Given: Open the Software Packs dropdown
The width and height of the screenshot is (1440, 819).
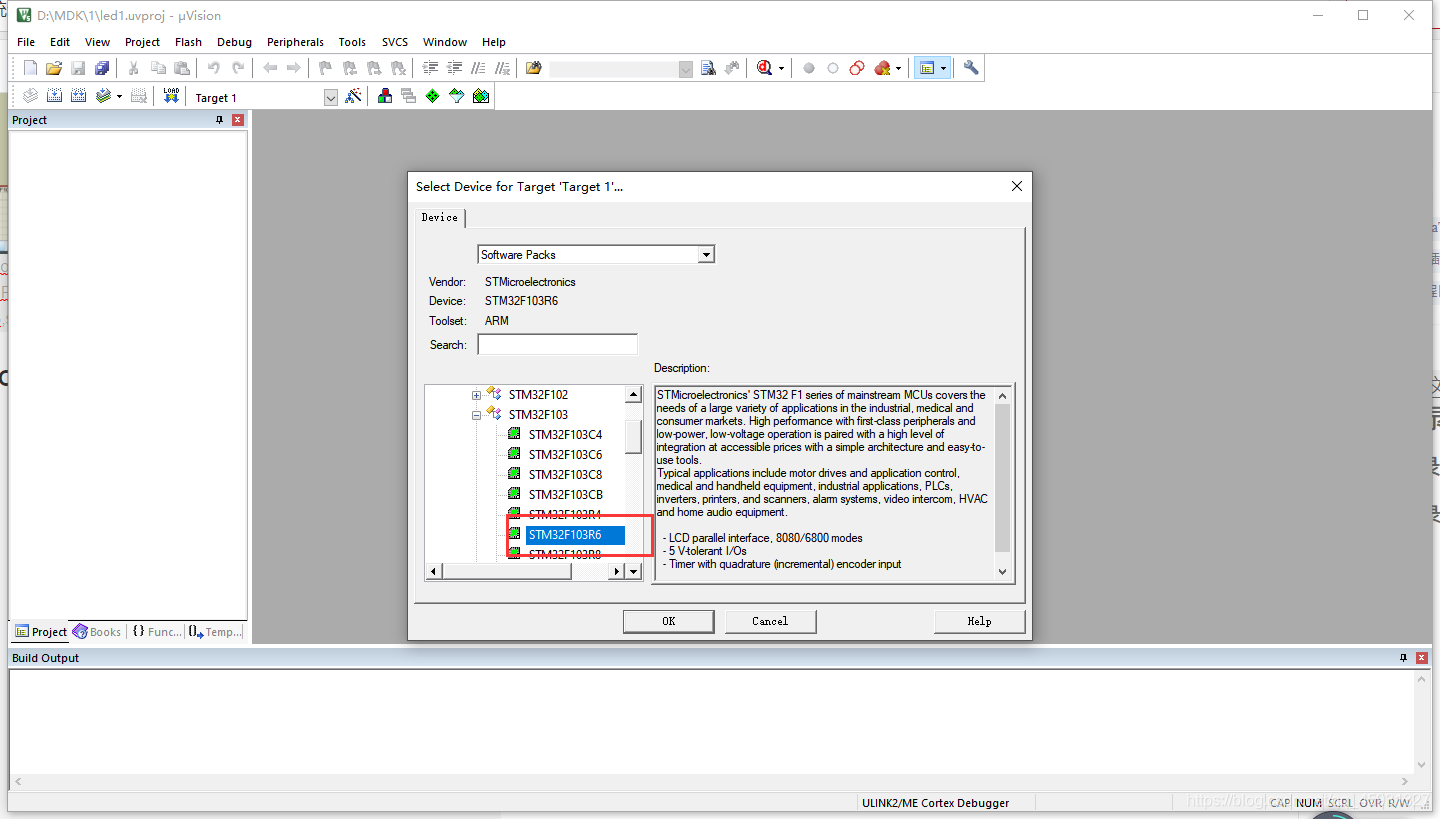Looking at the screenshot, I should pos(706,254).
